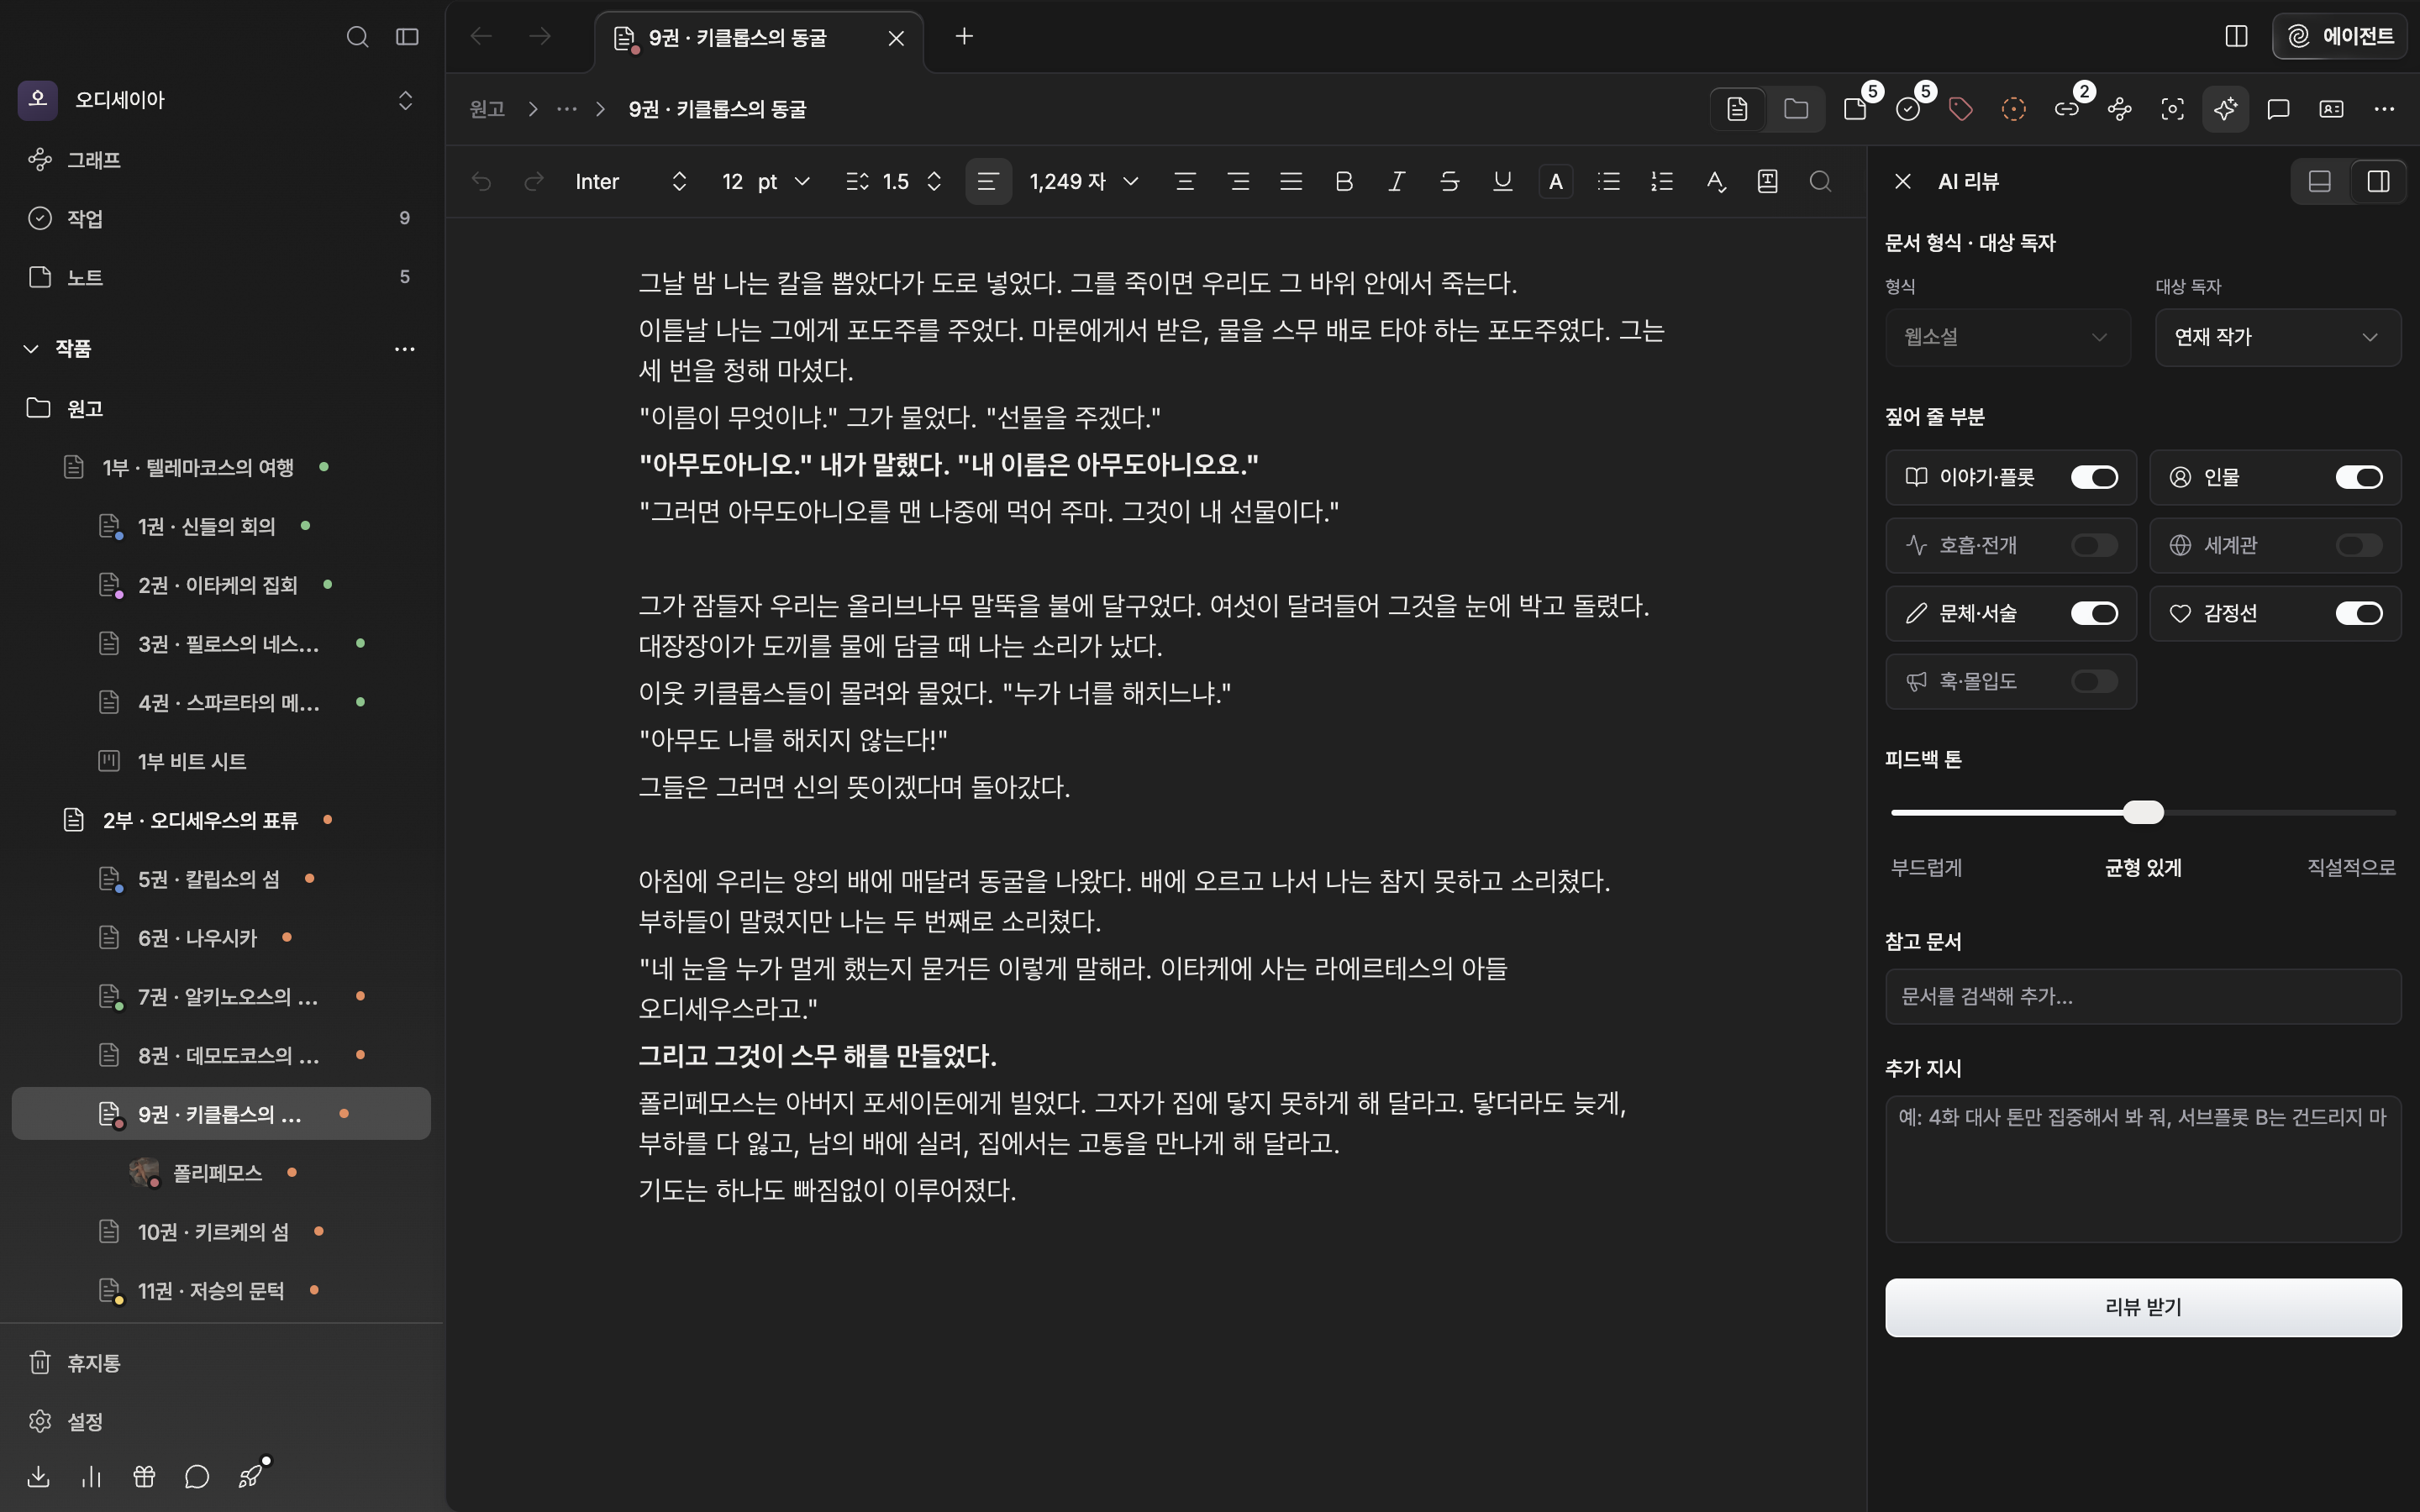Open the 12 pt font size dropdown

(765, 181)
